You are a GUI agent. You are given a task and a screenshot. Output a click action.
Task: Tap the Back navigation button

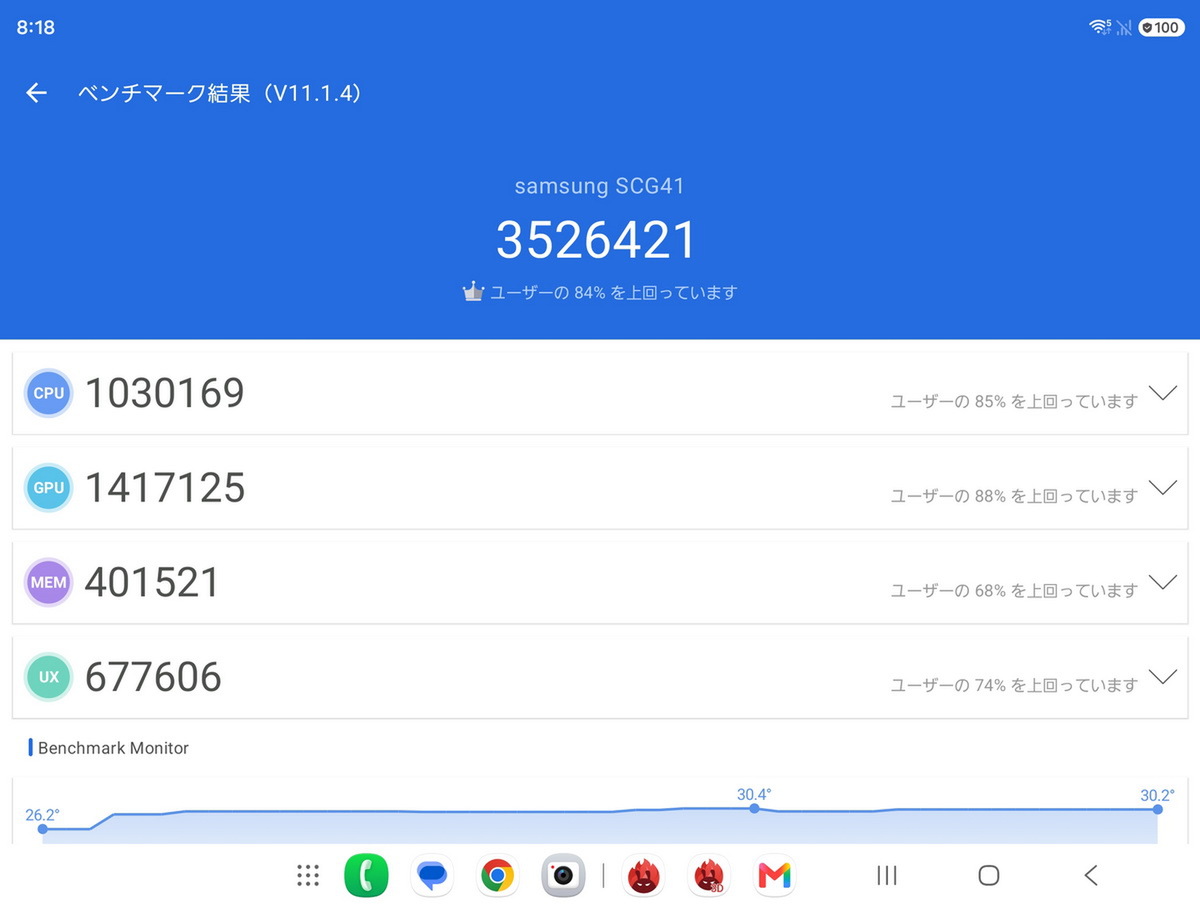click(x=1091, y=876)
